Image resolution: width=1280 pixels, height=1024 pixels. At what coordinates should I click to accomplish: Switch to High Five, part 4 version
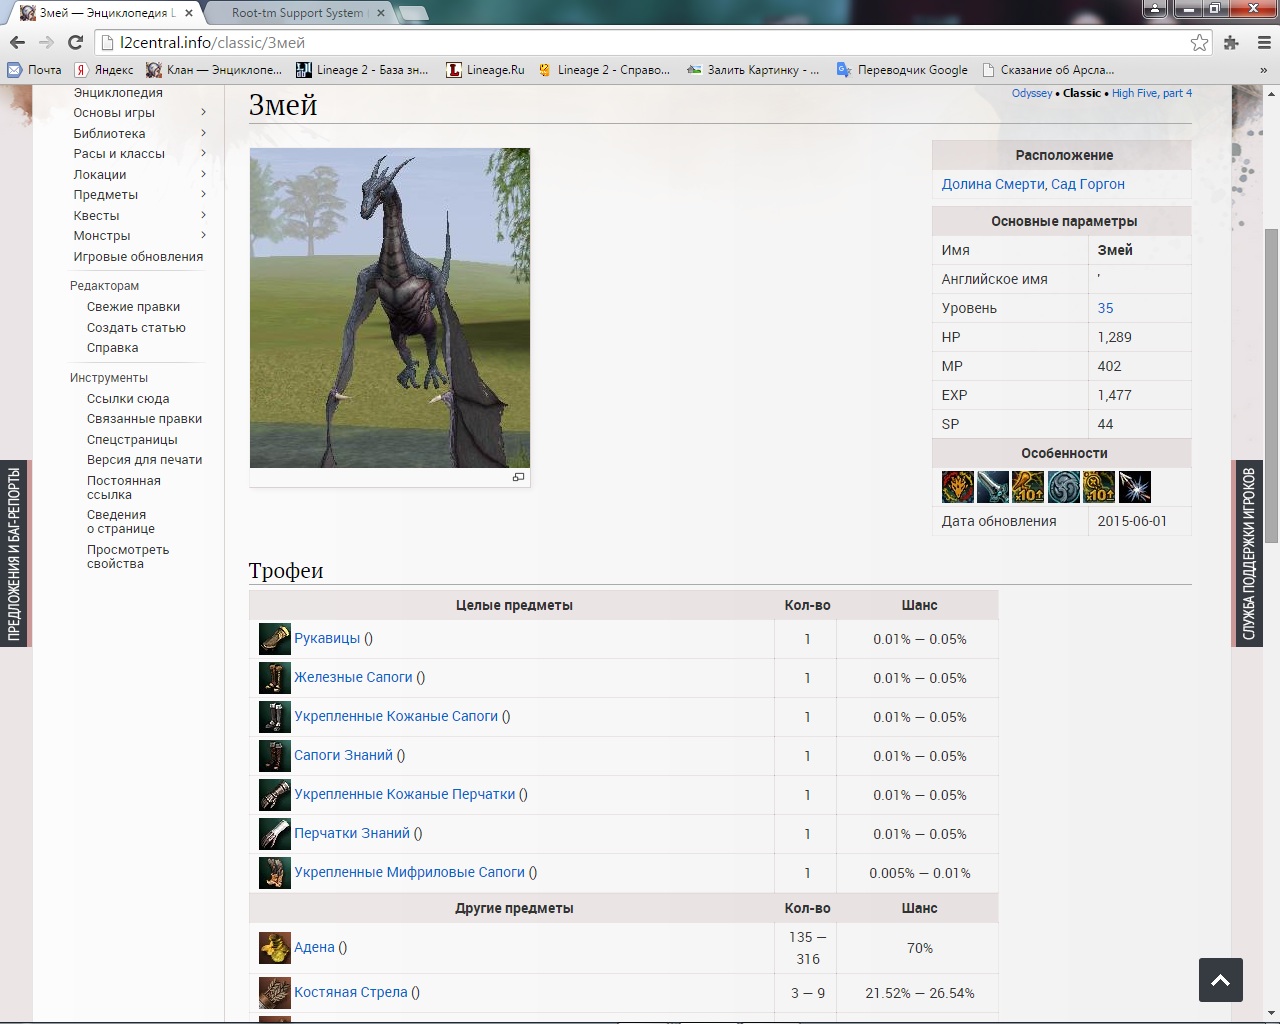pos(1152,93)
